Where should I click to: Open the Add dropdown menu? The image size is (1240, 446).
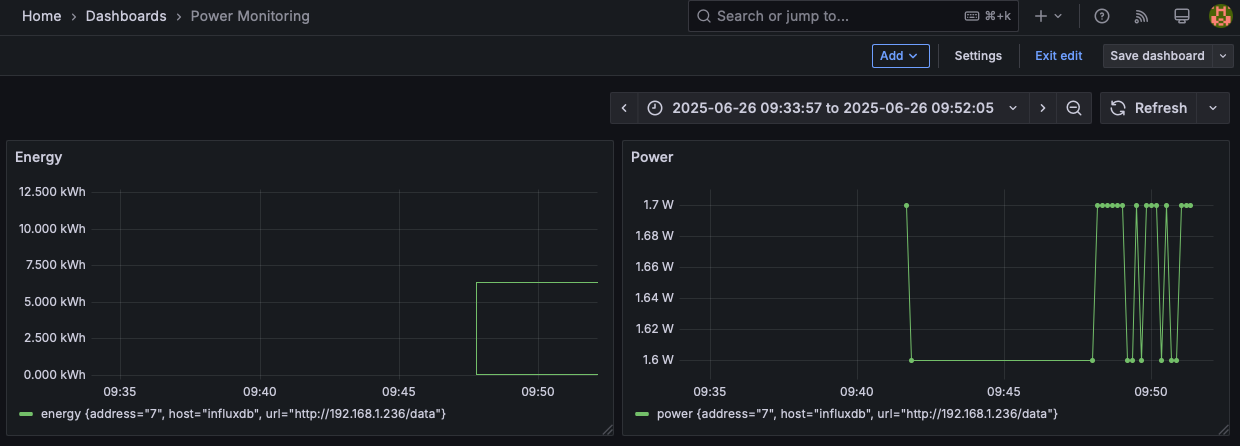click(x=900, y=56)
